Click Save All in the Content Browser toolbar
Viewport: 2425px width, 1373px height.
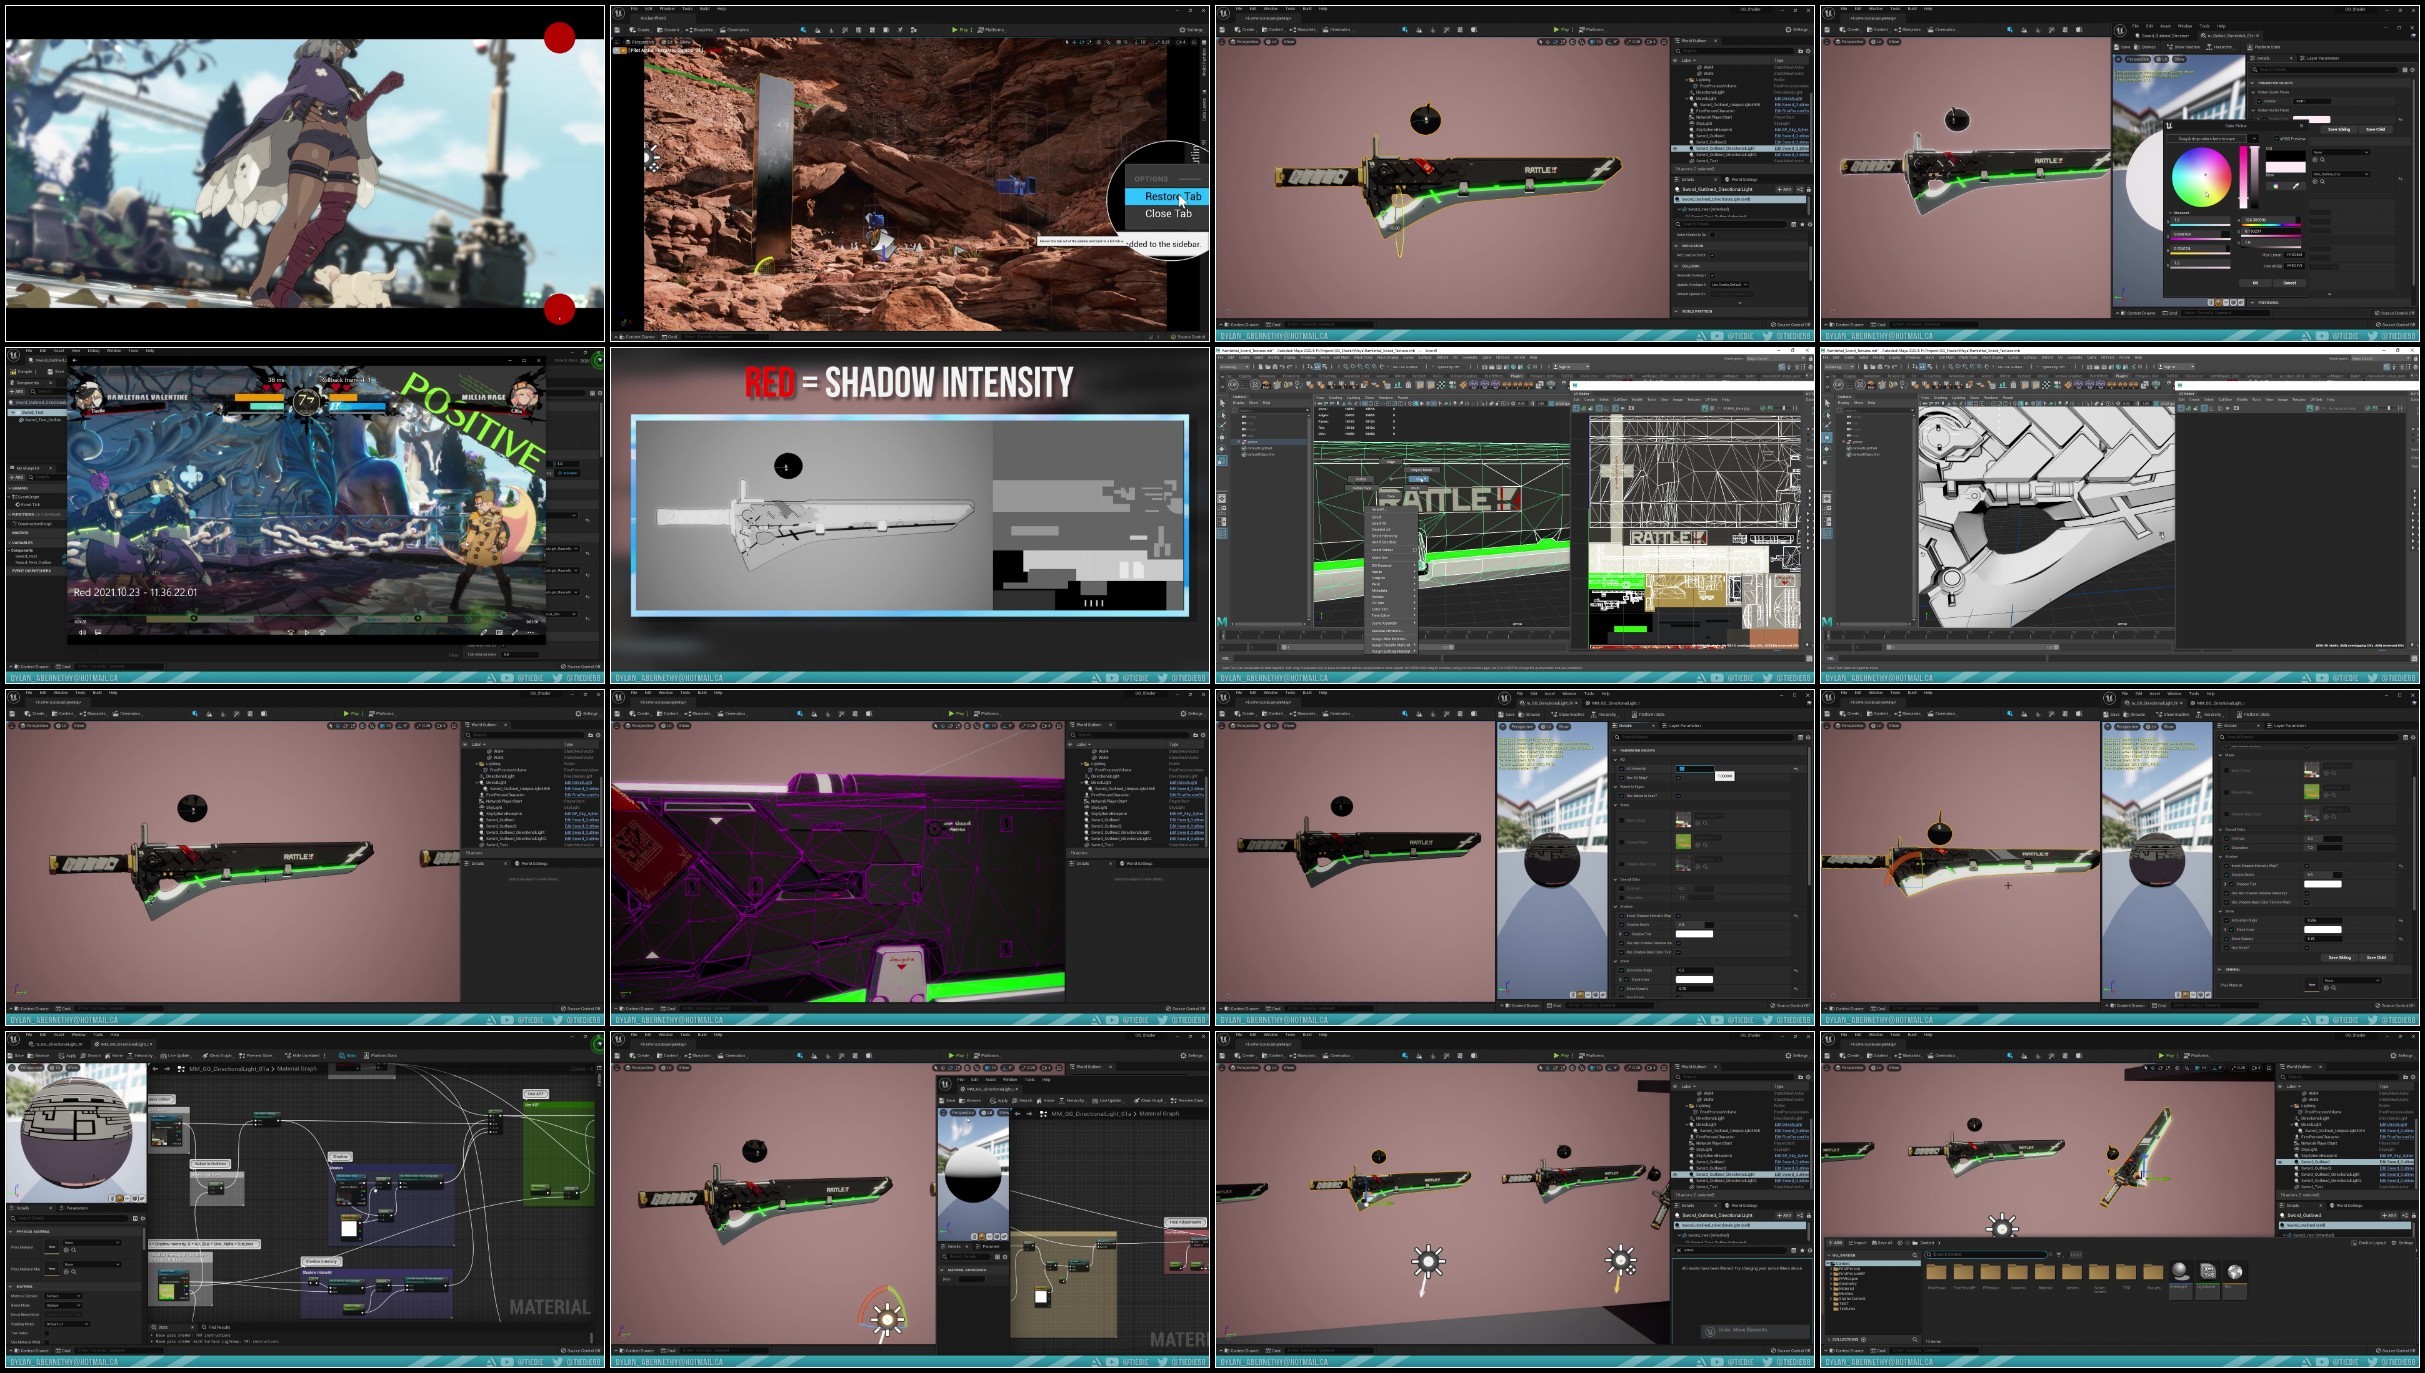(1882, 1243)
